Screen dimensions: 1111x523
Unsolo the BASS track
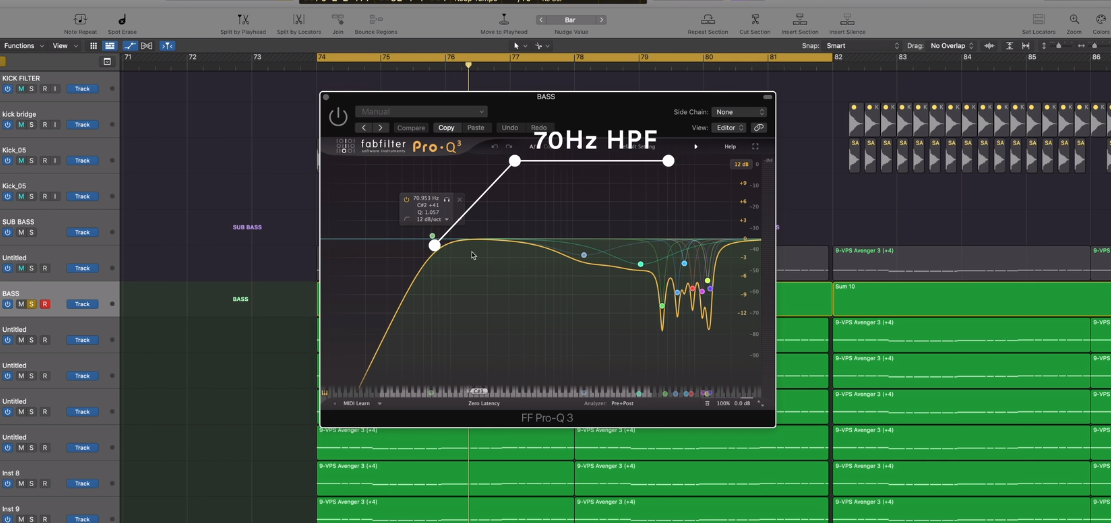pyautogui.click(x=31, y=304)
